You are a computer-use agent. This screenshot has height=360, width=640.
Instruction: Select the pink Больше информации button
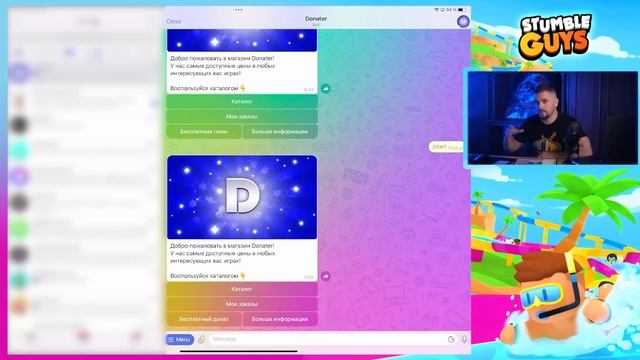pyautogui.click(x=280, y=319)
